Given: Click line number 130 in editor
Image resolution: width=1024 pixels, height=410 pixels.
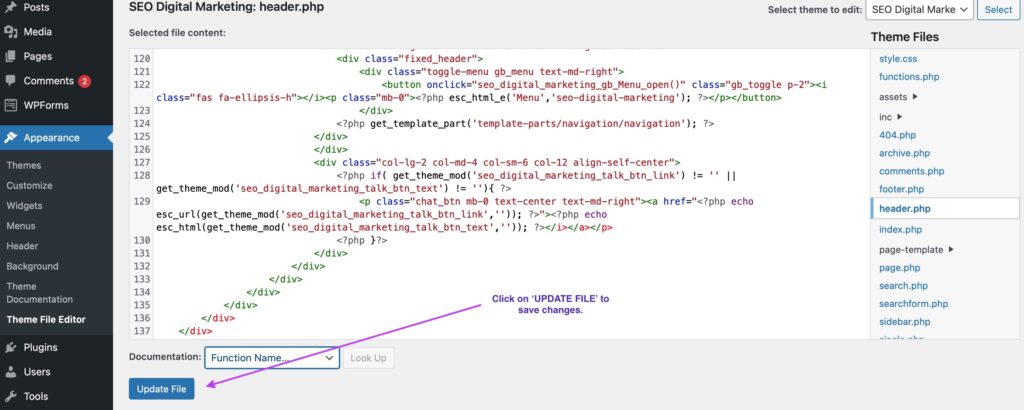Looking at the screenshot, I should [x=142, y=240].
